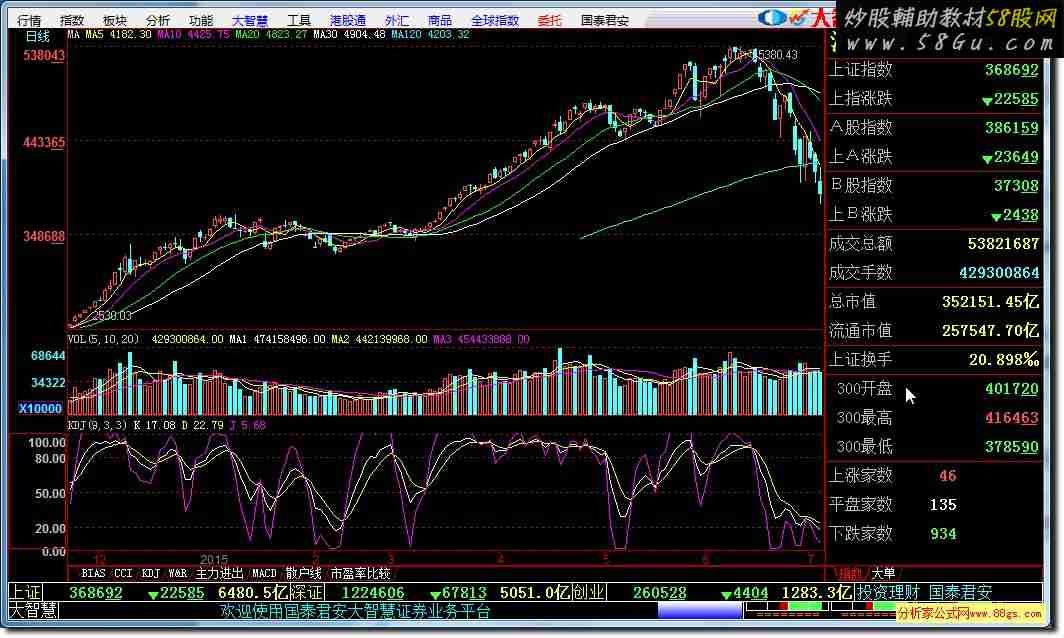The height and width of the screenshot is (638, 1064).
Task: Click the 深证 index button in the status bar
Action: [x=306, y=593]
